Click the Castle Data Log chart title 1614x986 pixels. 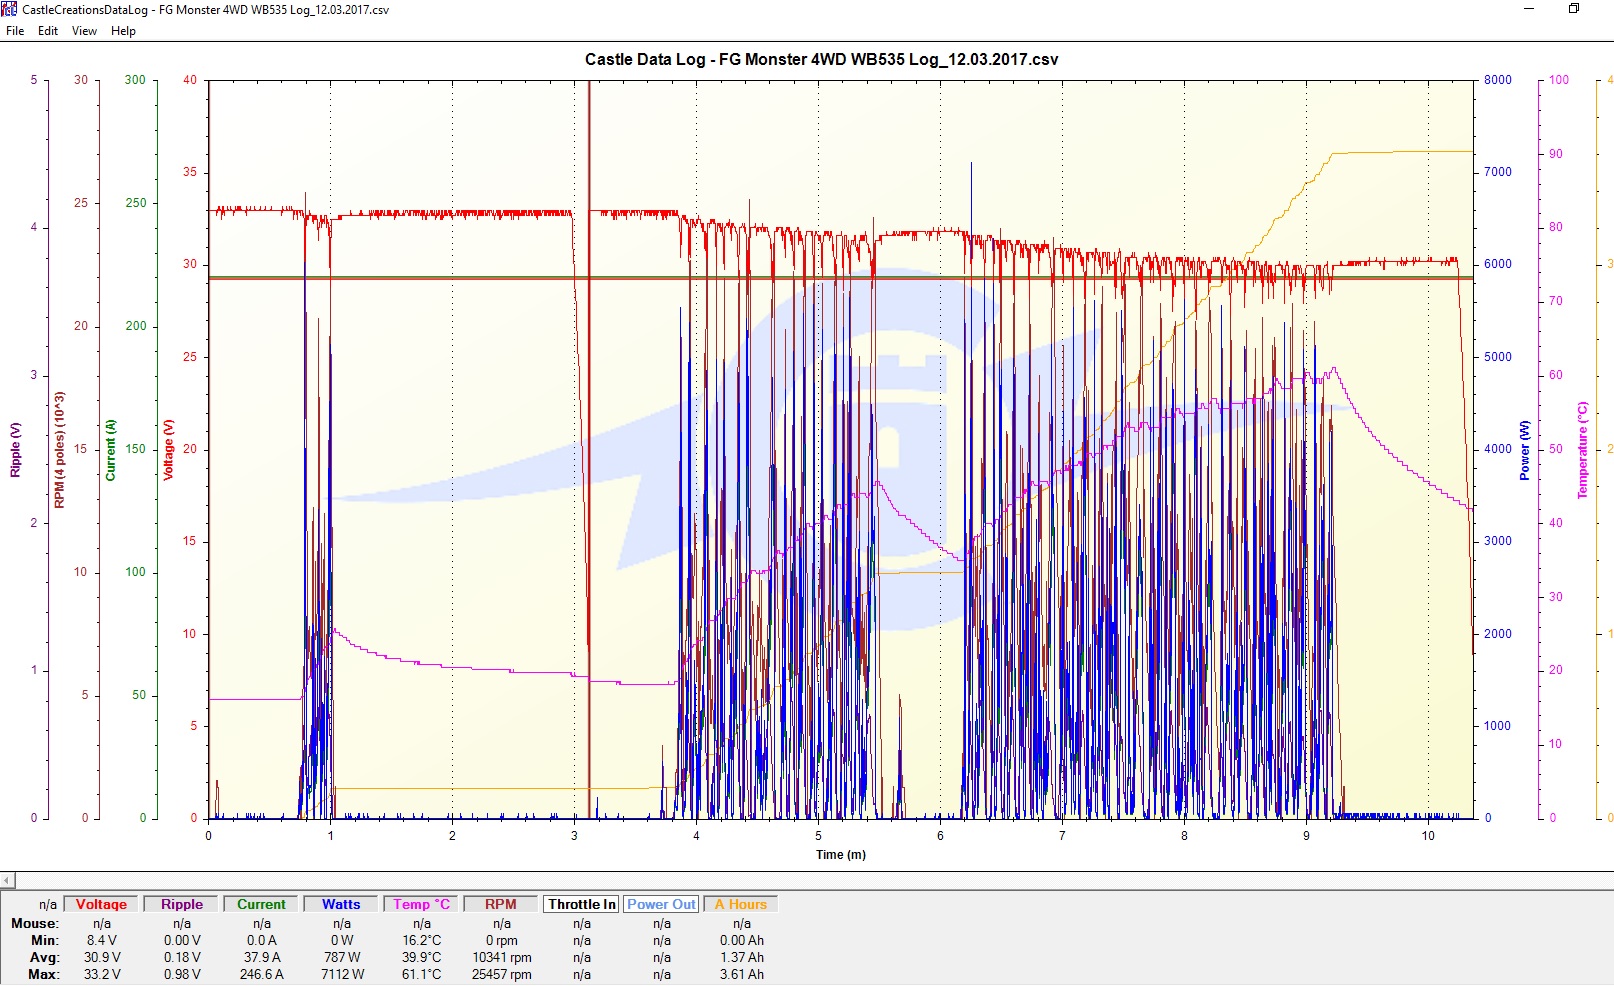point(821,59)
